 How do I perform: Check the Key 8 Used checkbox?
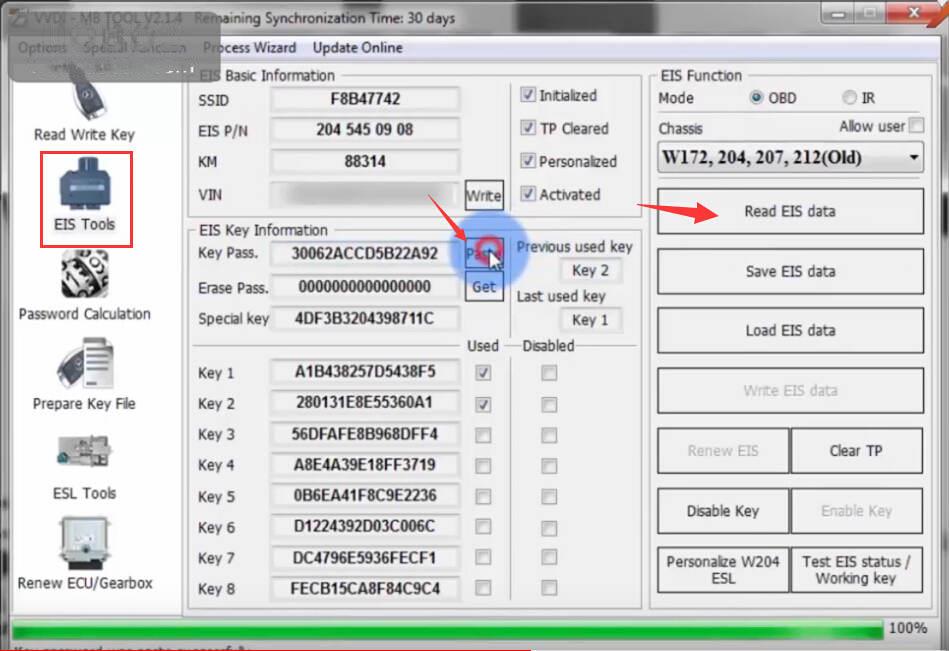point(483,587)
